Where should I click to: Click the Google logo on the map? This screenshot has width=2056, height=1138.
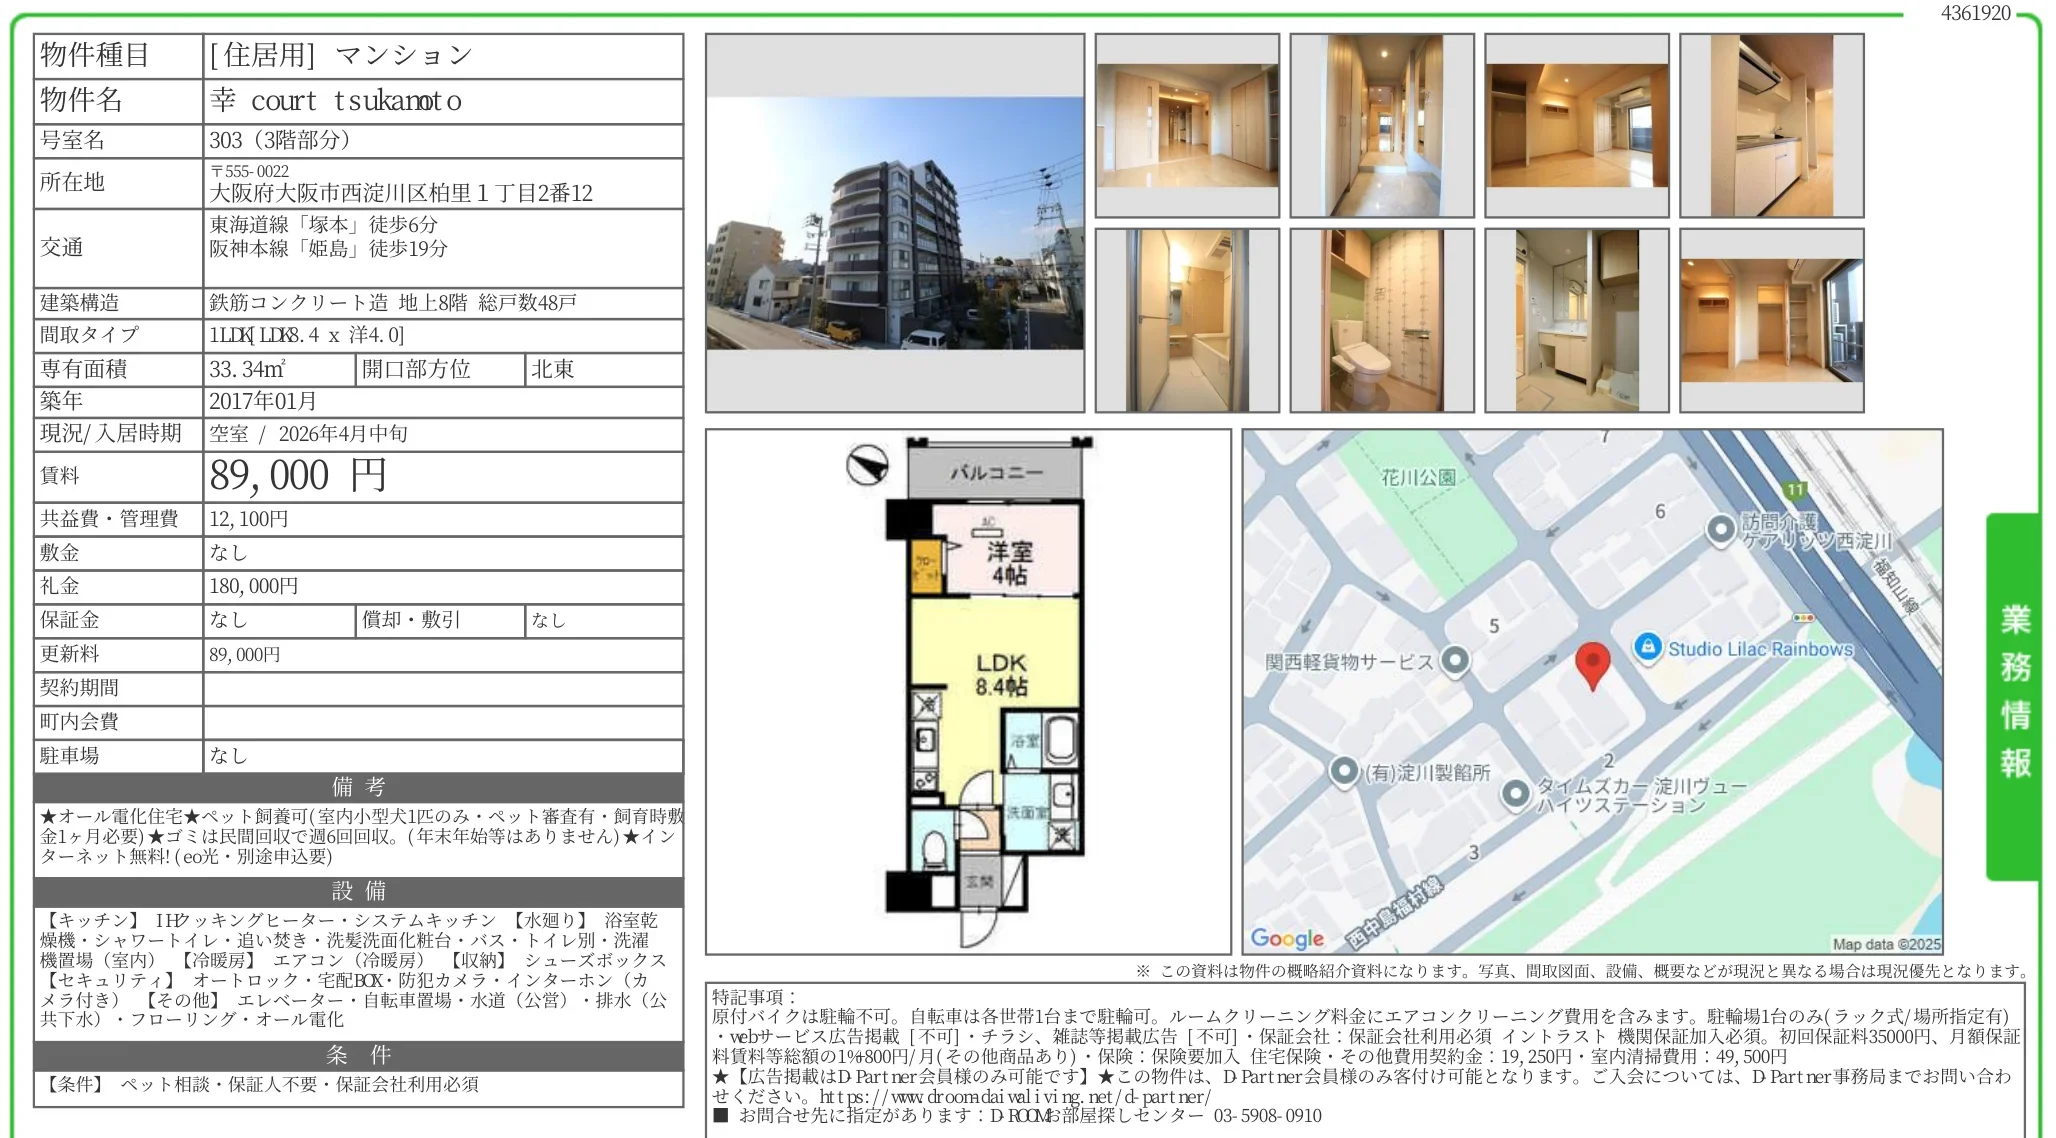click(x=1283, y=936)
